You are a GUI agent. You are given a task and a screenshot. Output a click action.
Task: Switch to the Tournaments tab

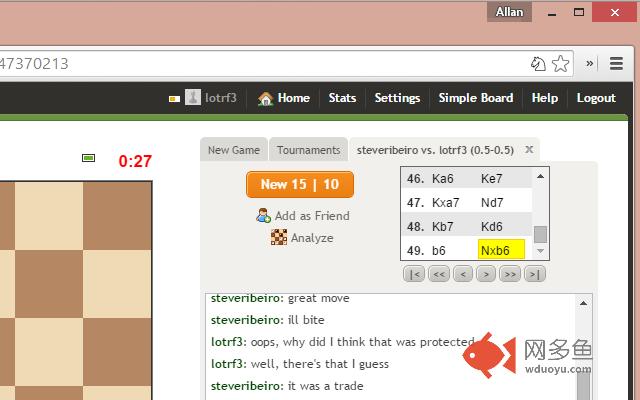tap(309, 150)
